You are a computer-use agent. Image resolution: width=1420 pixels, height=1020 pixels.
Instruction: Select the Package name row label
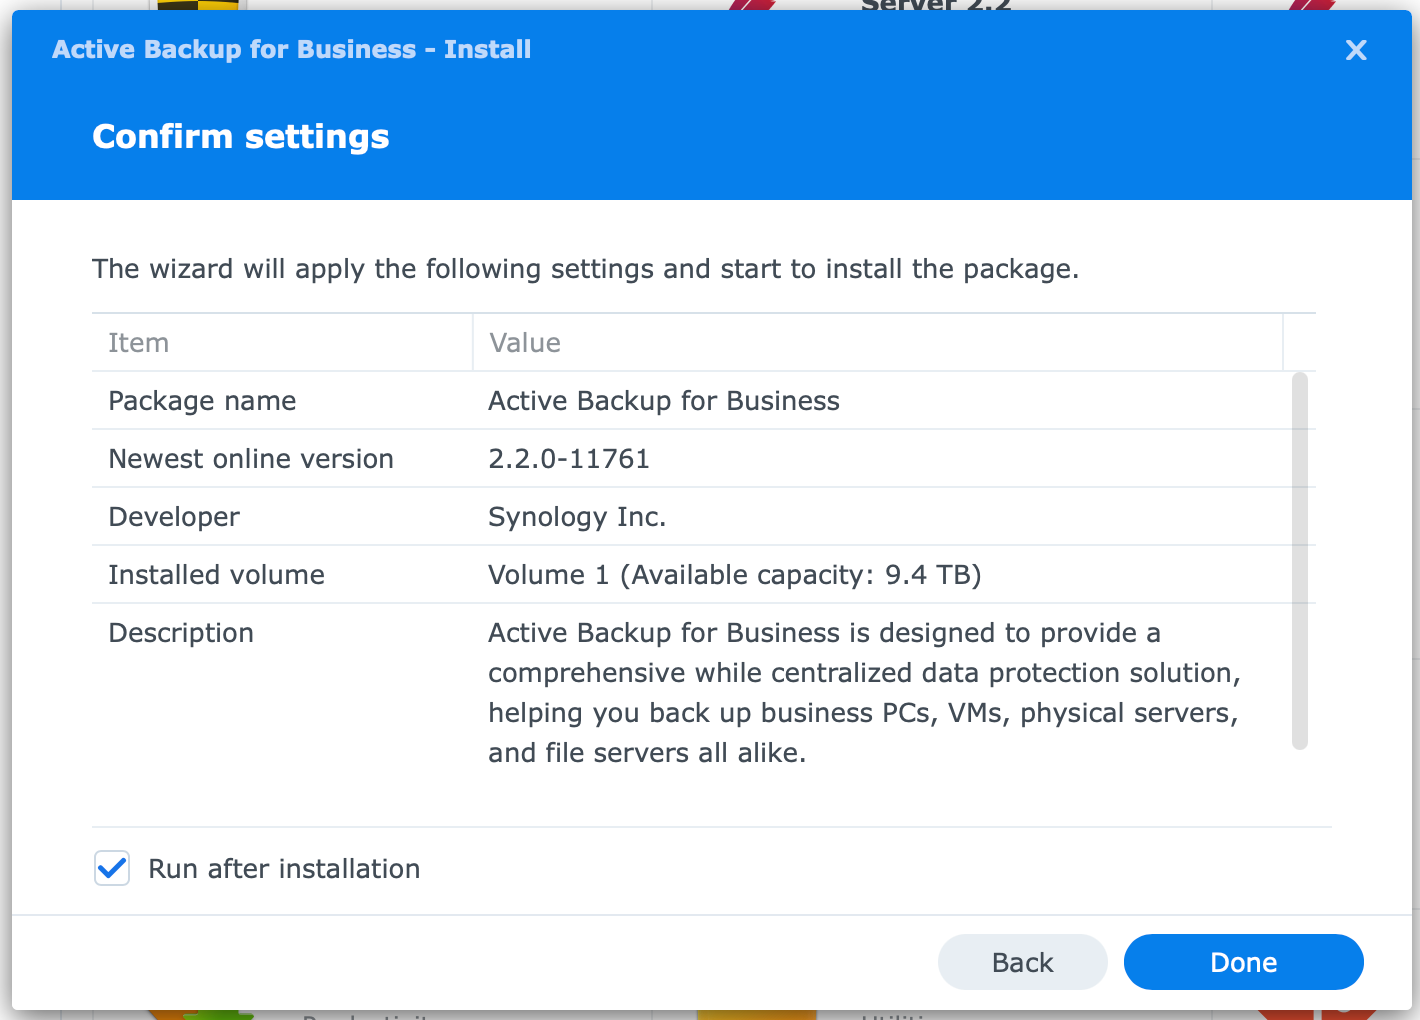[202, 401]
